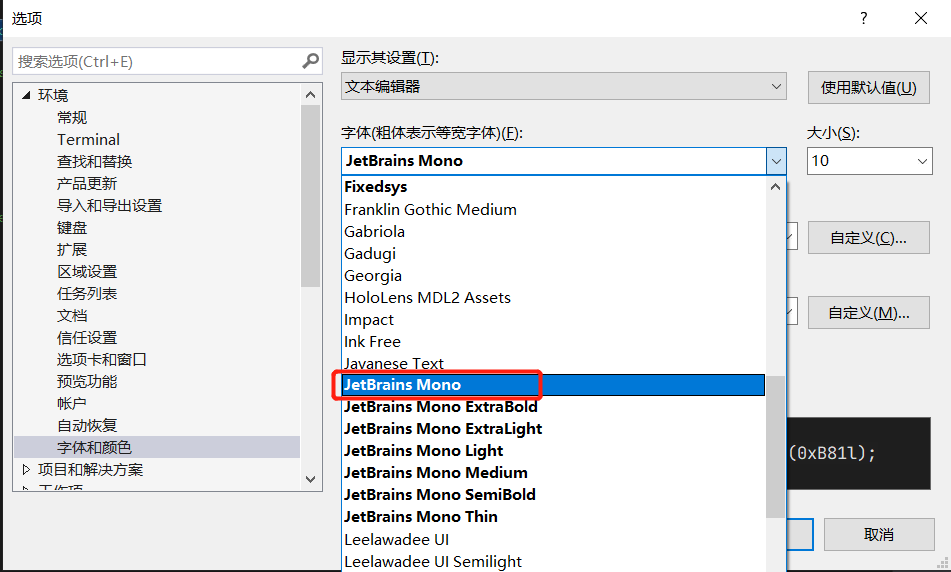Close the 选项 dialog

921,18
